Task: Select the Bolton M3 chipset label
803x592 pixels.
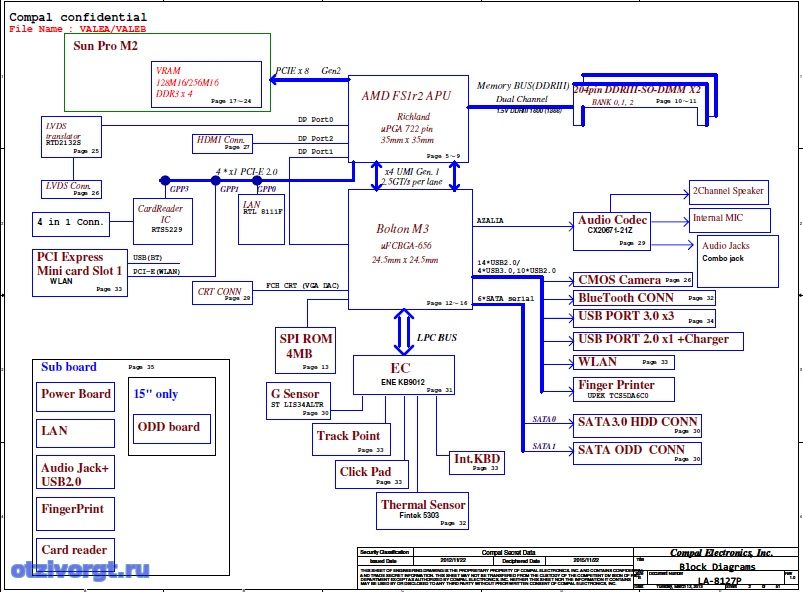Action: [x=403, y=229]
